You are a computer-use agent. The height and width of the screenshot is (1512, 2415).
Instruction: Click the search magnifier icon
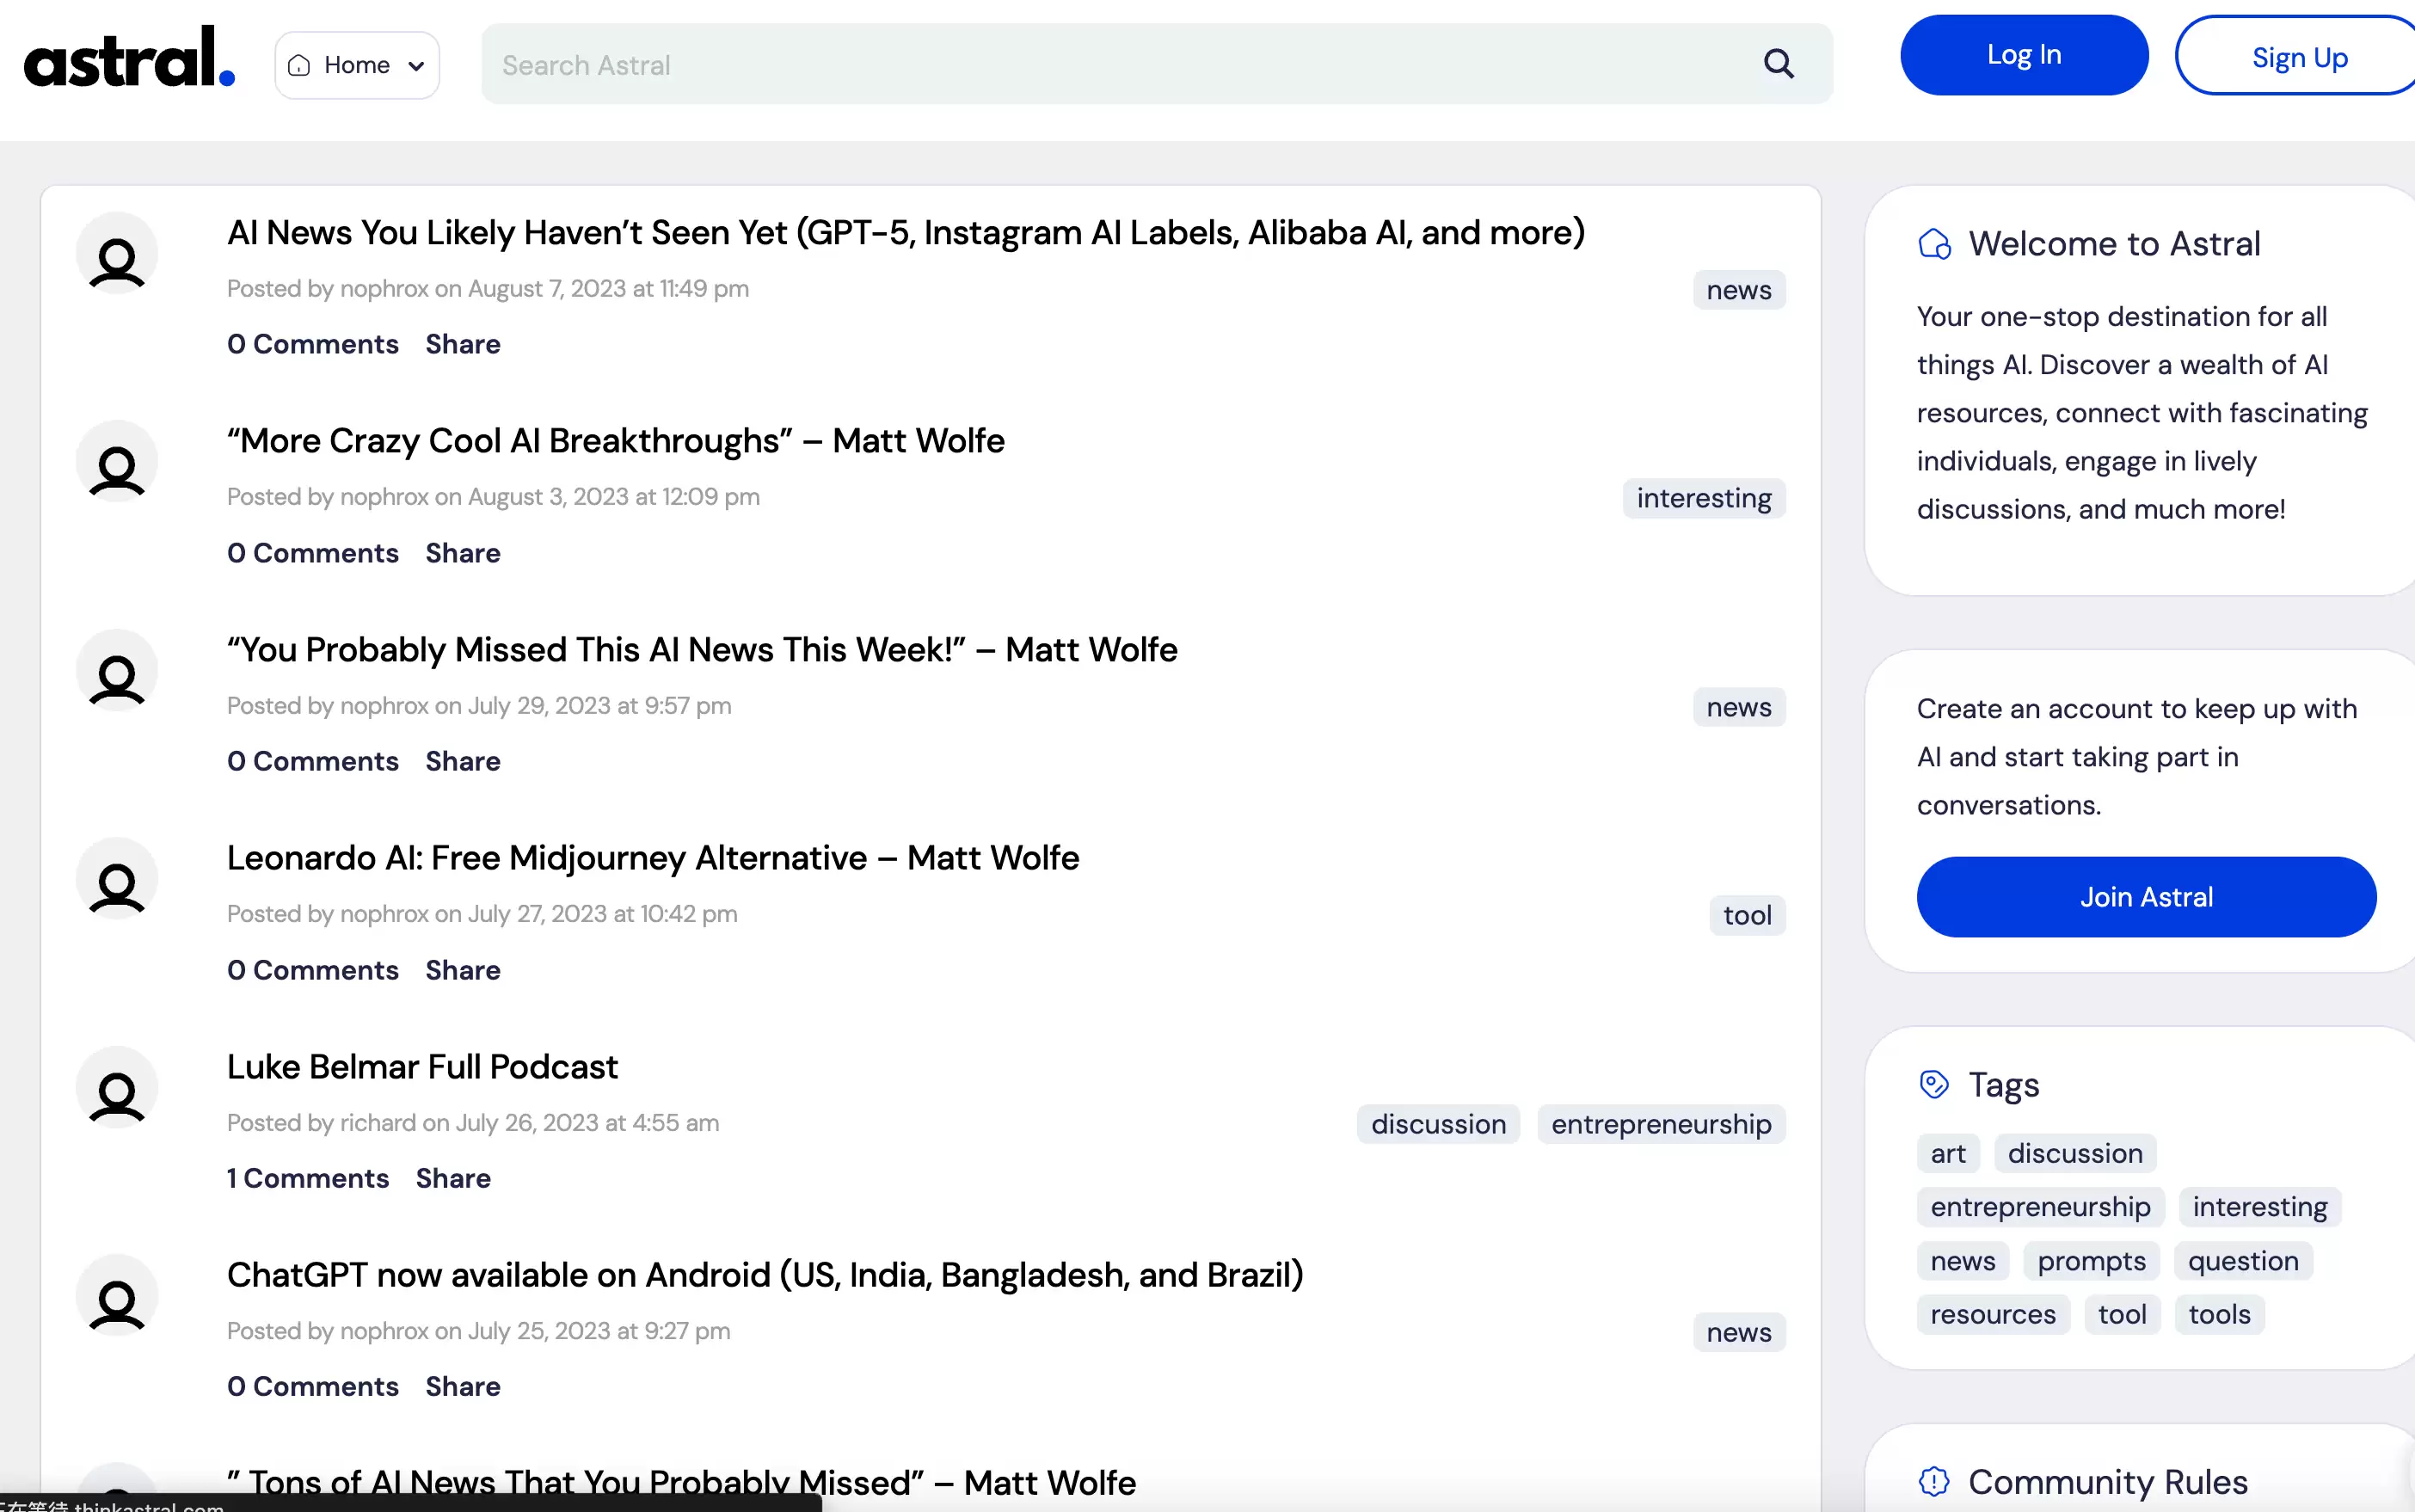pyautogui.click(x=1778, y=64)
